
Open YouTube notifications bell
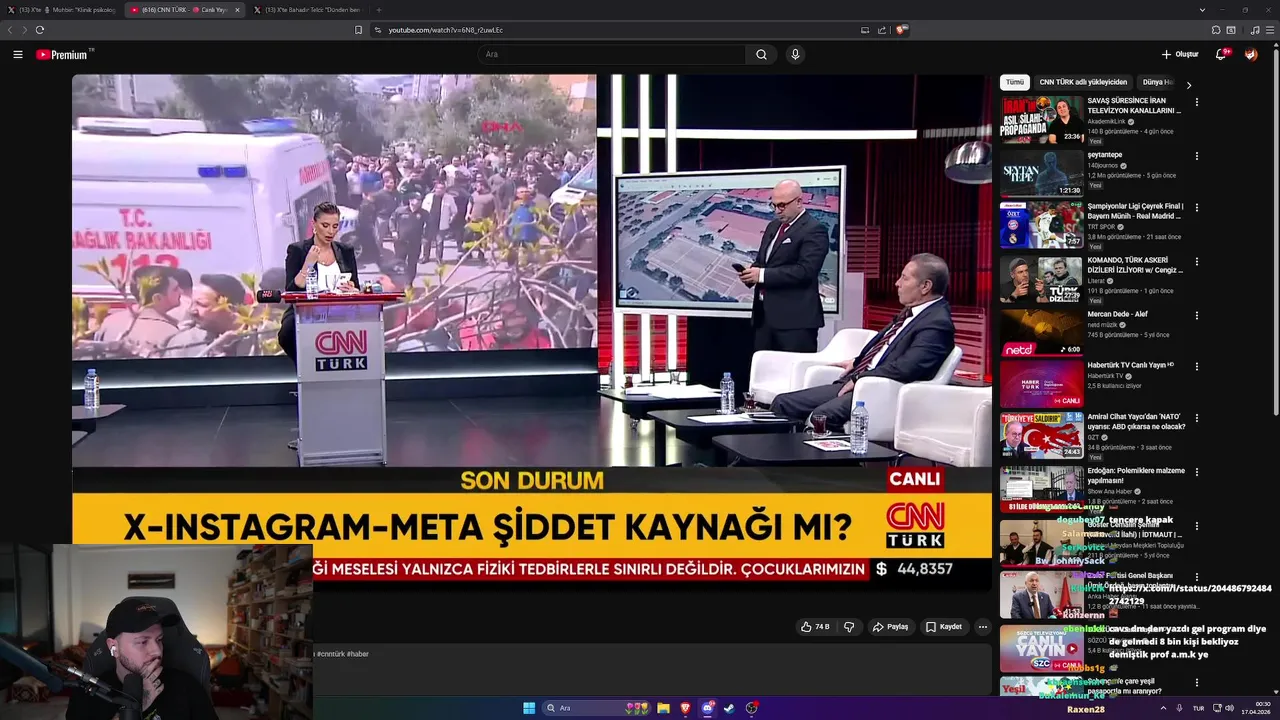point(1221,55)
